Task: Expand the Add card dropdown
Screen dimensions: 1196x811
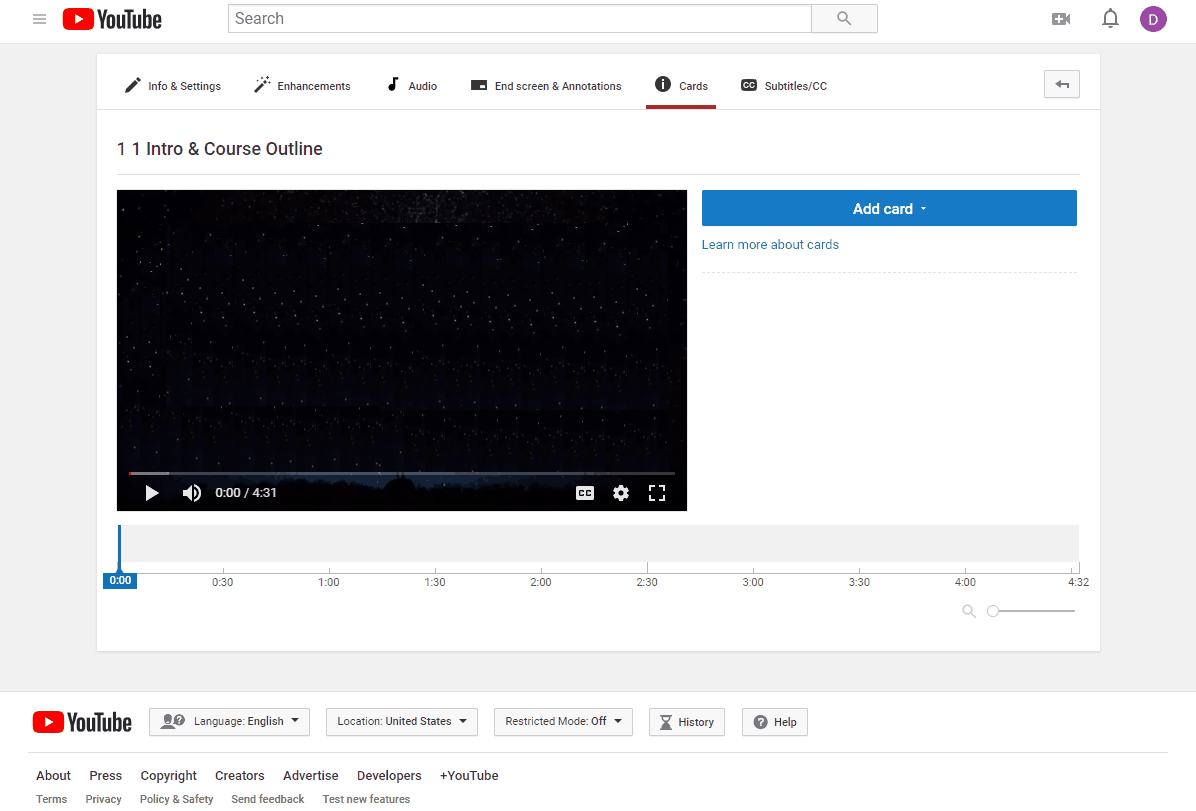Action: pyautogui.click(x=889, y=208)
